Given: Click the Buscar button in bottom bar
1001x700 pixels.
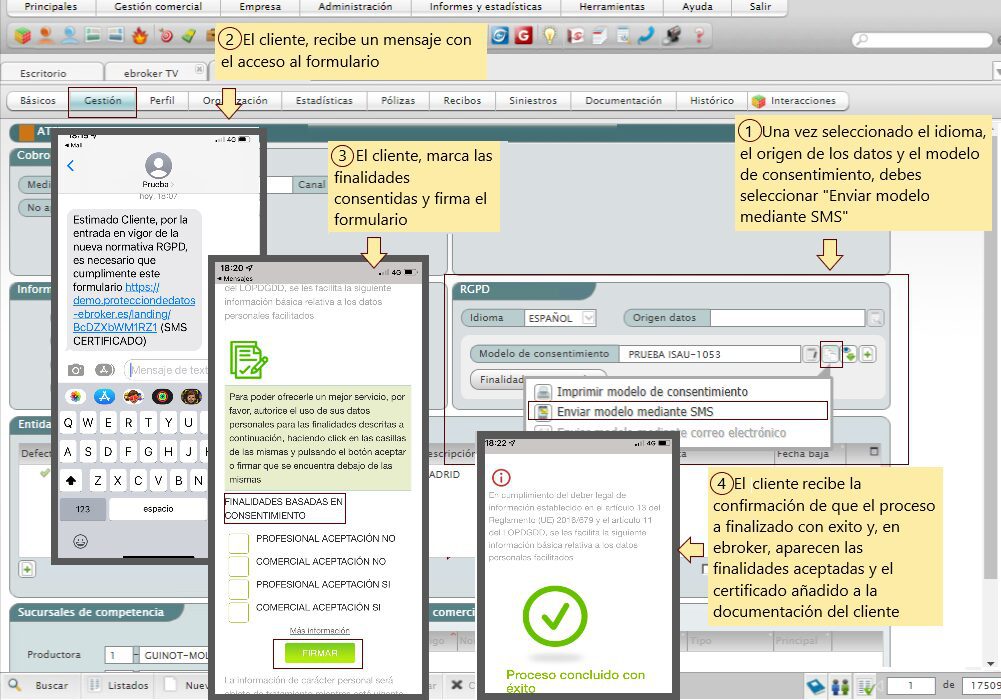Looking at the screenshot, I should point(40,685).
